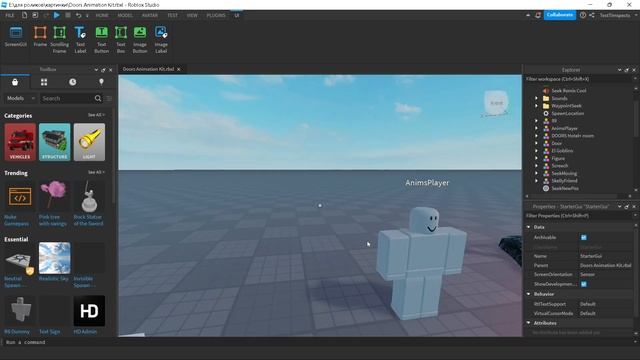Expand the Figure model in Explorer
This screenshot has width=640, height=360.
click(537, 158)
